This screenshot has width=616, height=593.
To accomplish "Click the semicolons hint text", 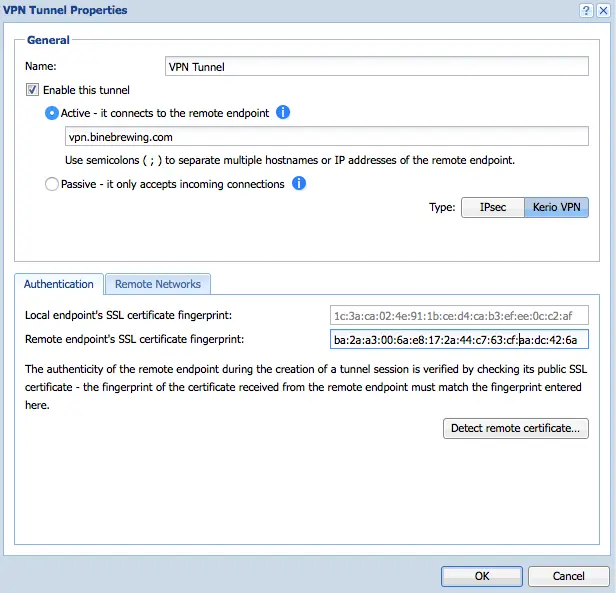I will click(x=290, y=160).
